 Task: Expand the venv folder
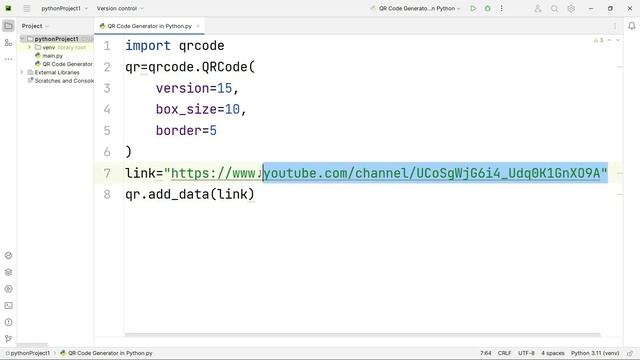point(29,47)
